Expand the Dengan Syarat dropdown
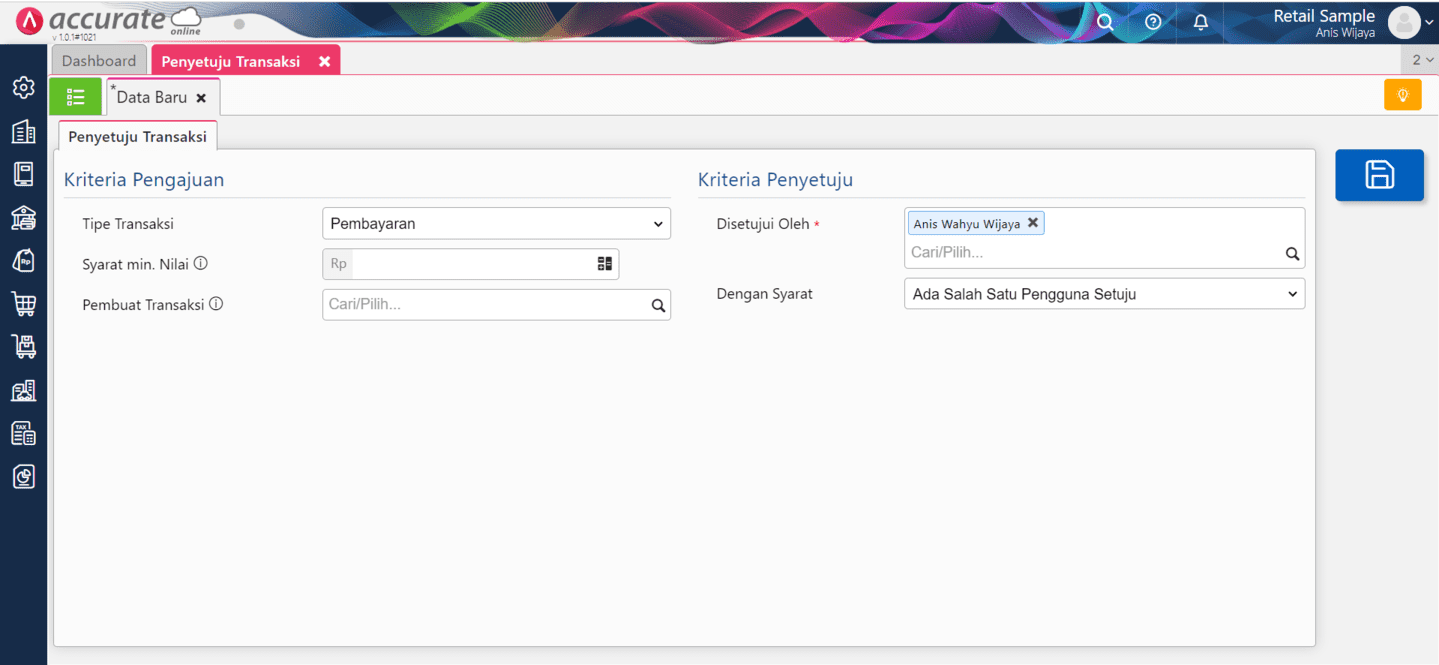This screenshot has height=665, width=1439. coord(1103,294)
